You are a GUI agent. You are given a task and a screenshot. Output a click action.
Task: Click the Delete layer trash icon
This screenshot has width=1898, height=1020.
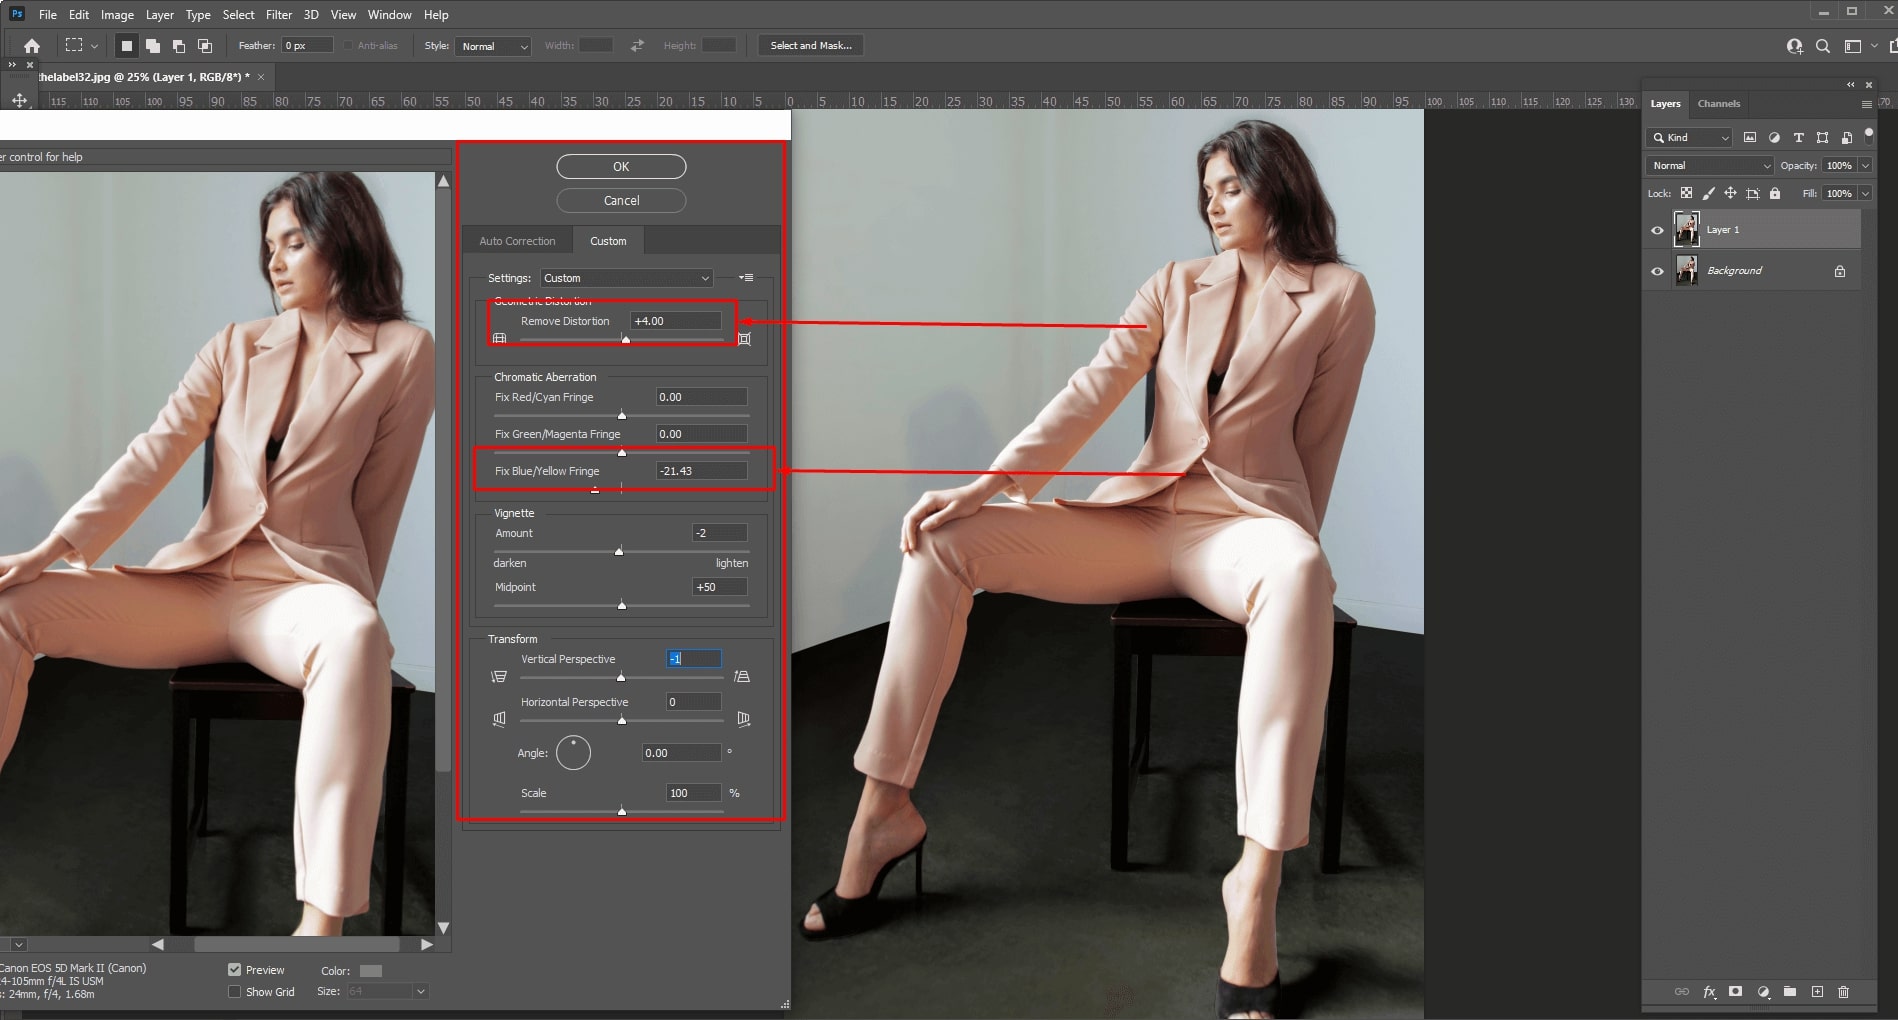pos(1844,992)
